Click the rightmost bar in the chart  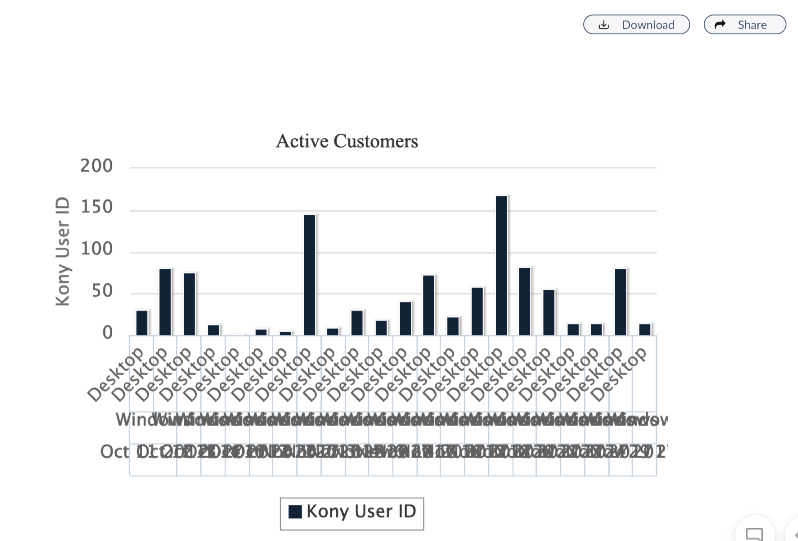[644, 329]
